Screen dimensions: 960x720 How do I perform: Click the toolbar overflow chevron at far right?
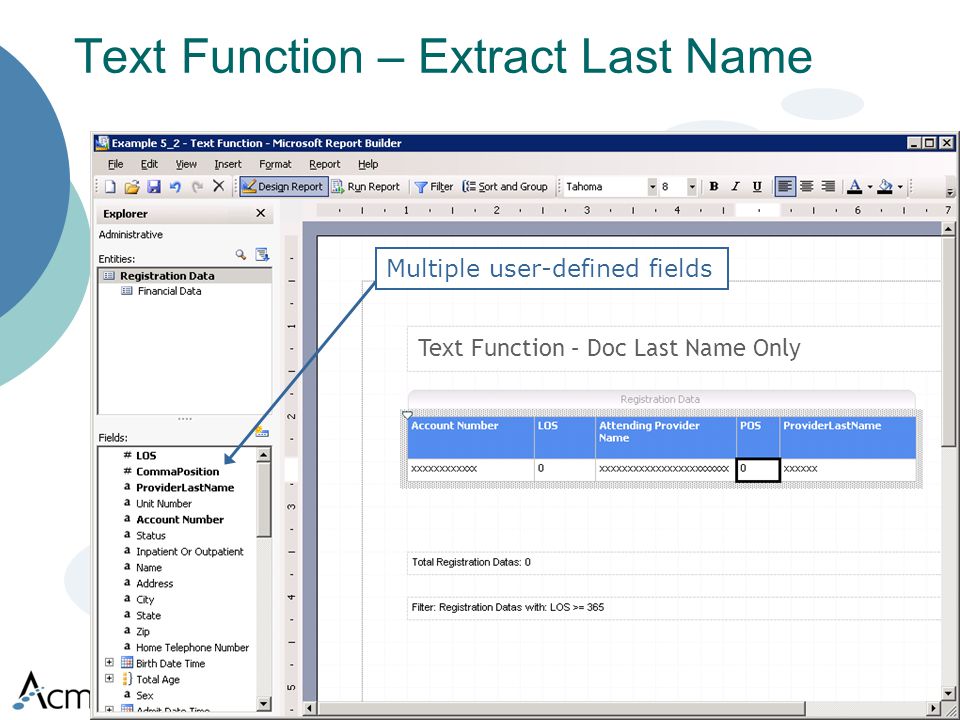(x=950, y=190)
